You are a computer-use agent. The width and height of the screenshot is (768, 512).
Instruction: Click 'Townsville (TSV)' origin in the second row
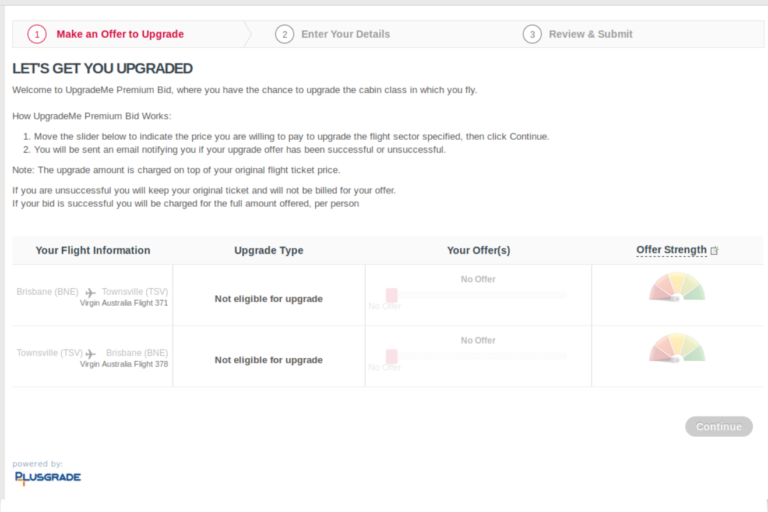click(x=49, y=353)
